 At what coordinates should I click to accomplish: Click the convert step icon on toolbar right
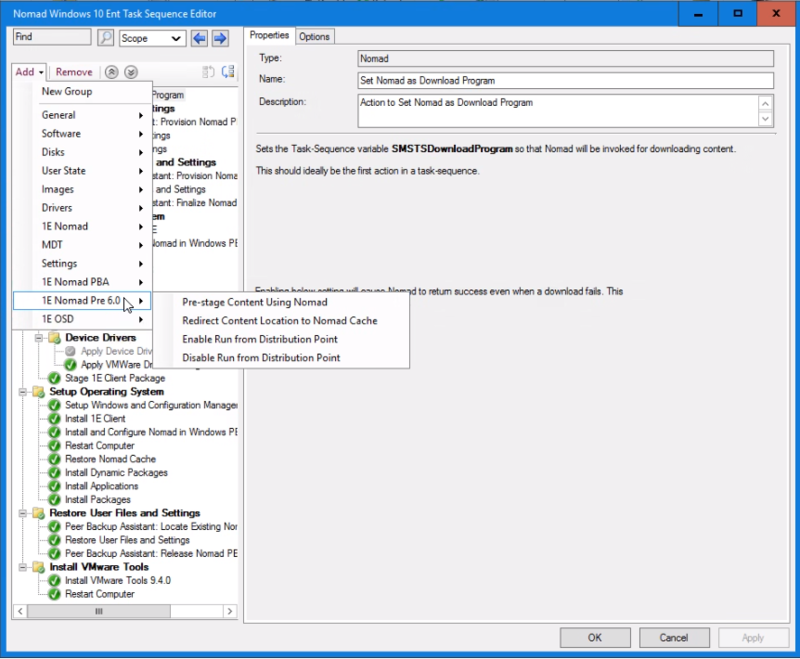pyautogui.click(x=228, y=72)
